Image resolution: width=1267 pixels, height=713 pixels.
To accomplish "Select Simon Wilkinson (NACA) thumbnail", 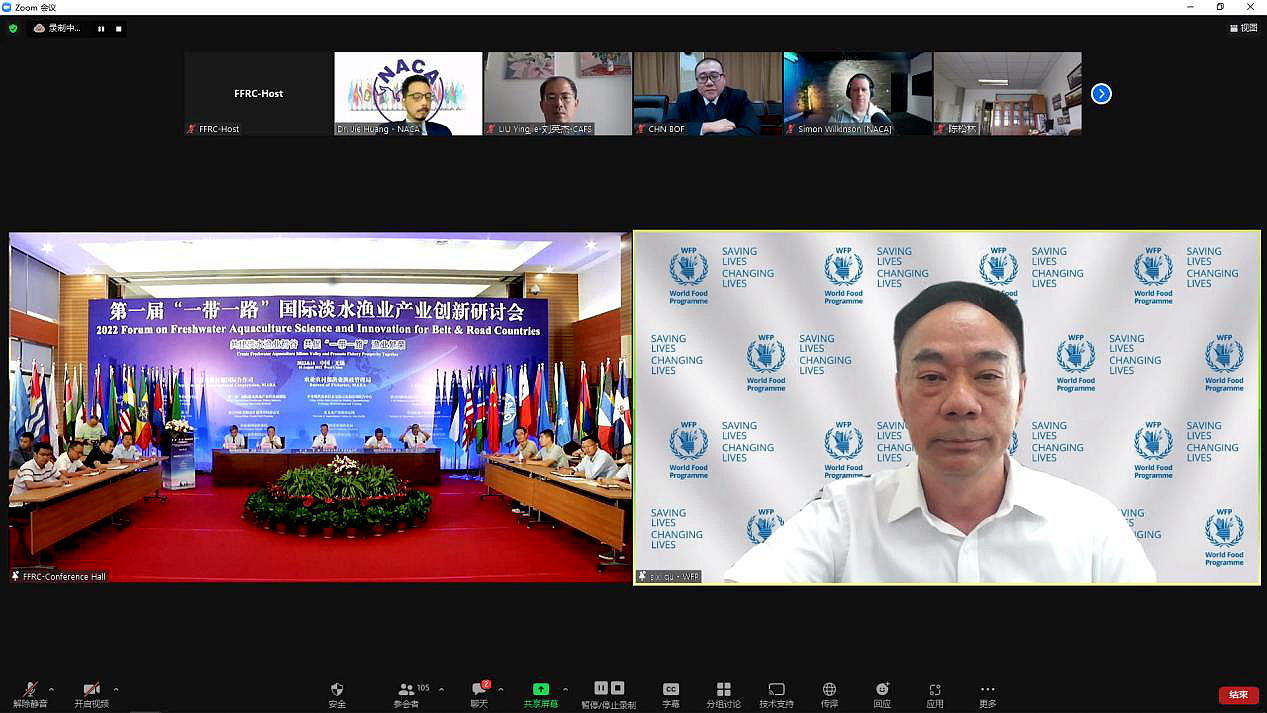I will 858,94.
